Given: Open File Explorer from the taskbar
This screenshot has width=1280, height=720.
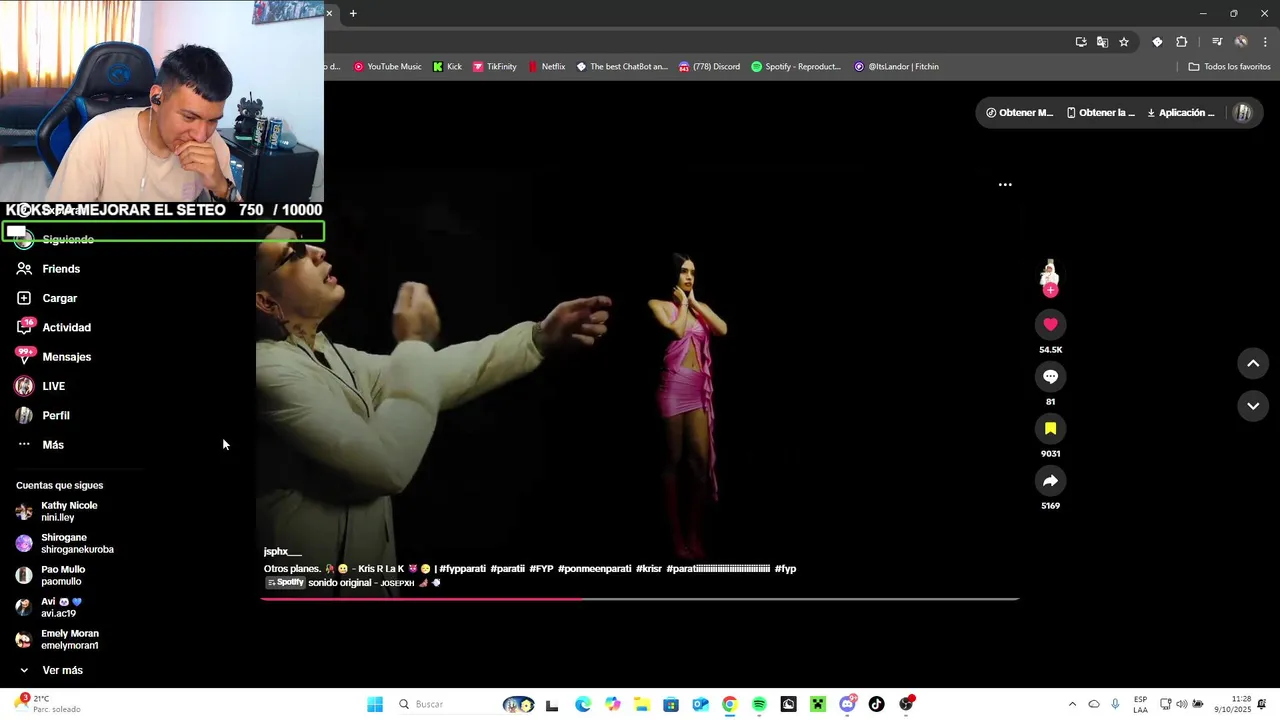Looking at the screenshot, I should click(642, 704).
